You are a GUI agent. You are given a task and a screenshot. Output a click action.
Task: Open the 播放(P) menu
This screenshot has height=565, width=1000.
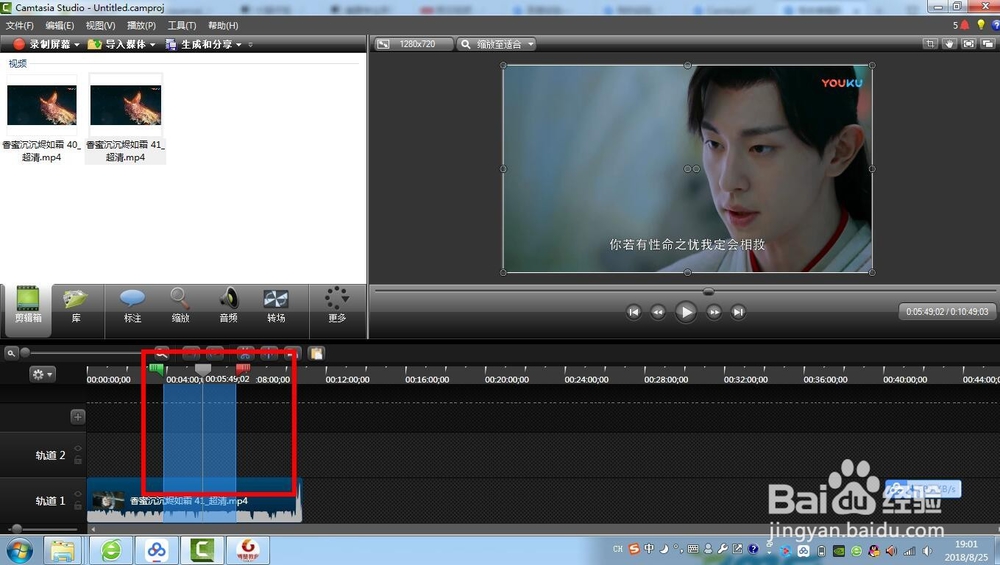click(x=141, y=26)
